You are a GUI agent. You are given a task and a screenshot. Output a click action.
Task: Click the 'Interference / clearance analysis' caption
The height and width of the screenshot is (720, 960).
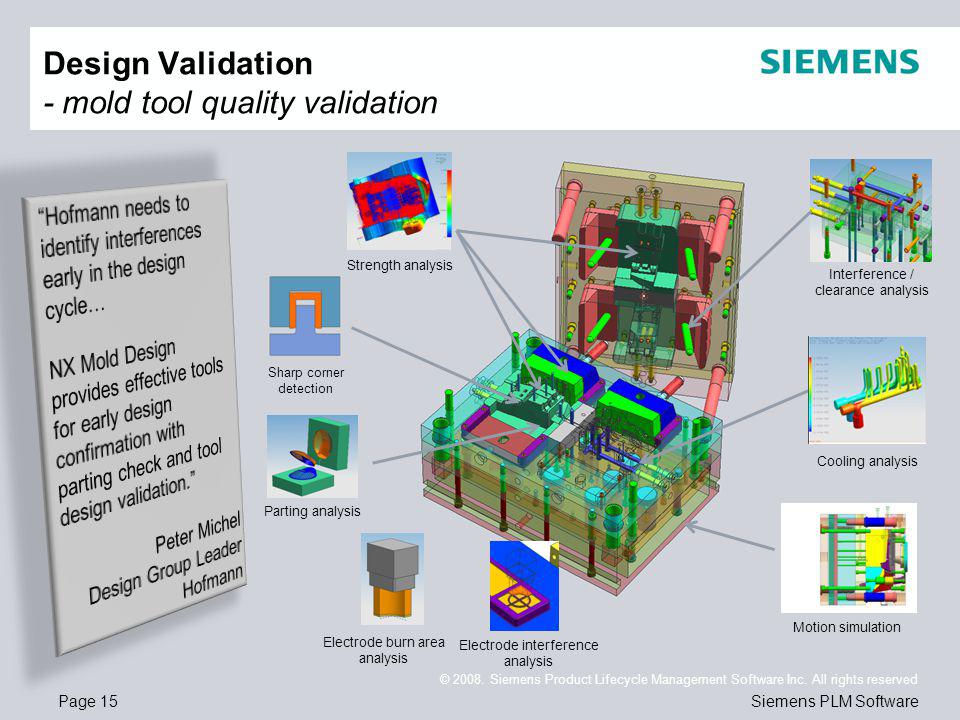click(871, 282)
